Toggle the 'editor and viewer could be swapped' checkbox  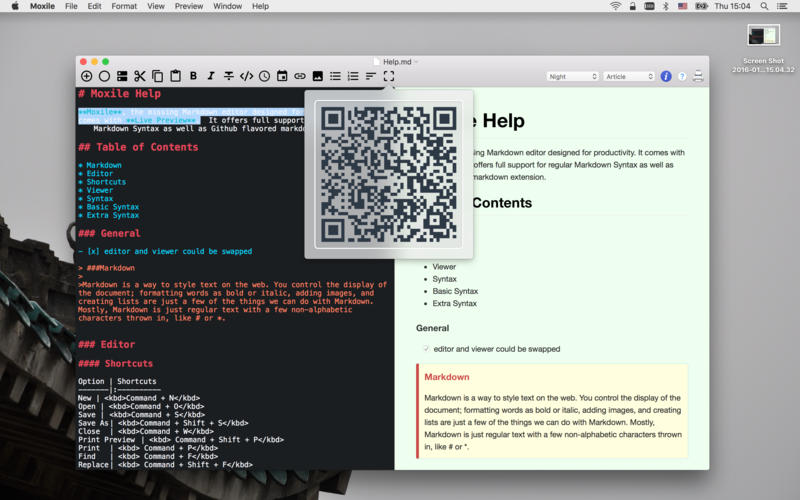point(426,348)
